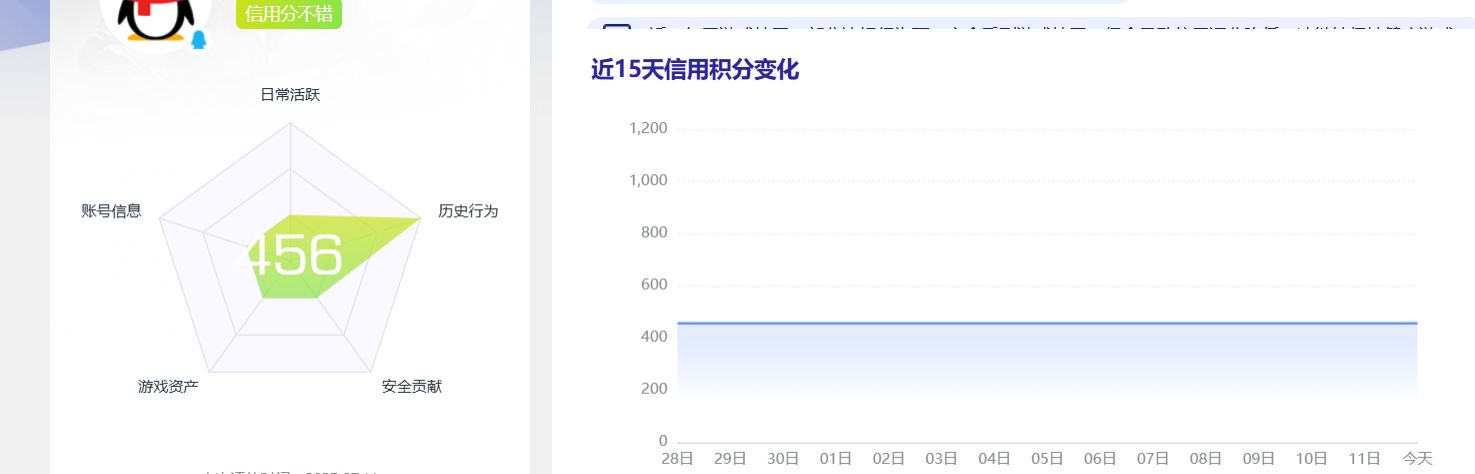The width and height of the screenshot is (1475, 474).
Task: Click the 1,200 y-axis label
Action: pyautogui.click(x=648, y=128)
